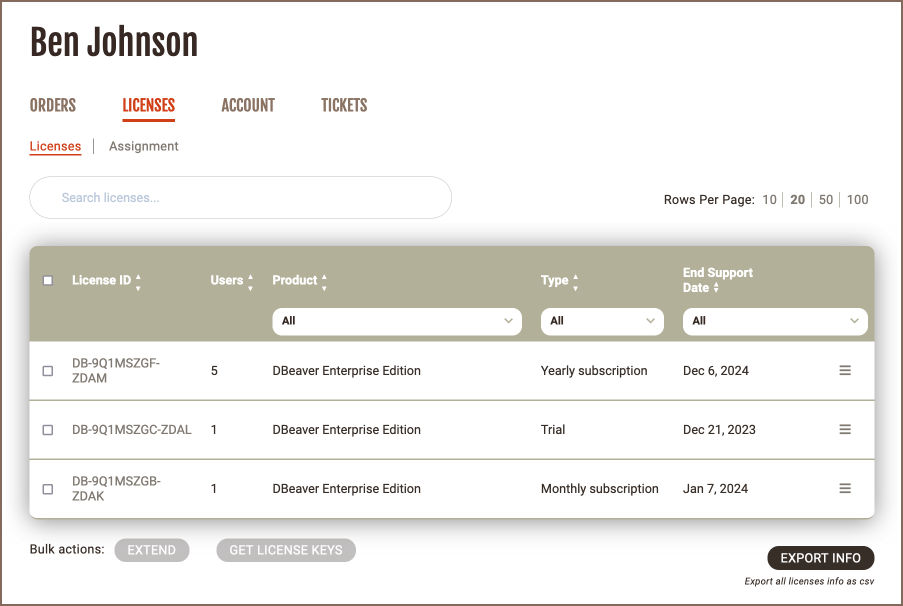This screenshot has height=606, width=903.
Task: Open row menu for the Trial license
Action: 845,429
